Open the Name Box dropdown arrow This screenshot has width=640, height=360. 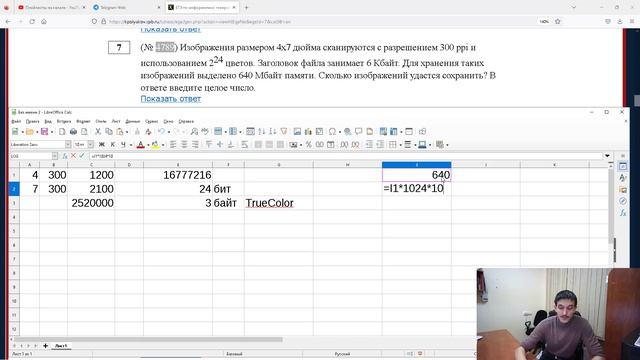(55, 156)
